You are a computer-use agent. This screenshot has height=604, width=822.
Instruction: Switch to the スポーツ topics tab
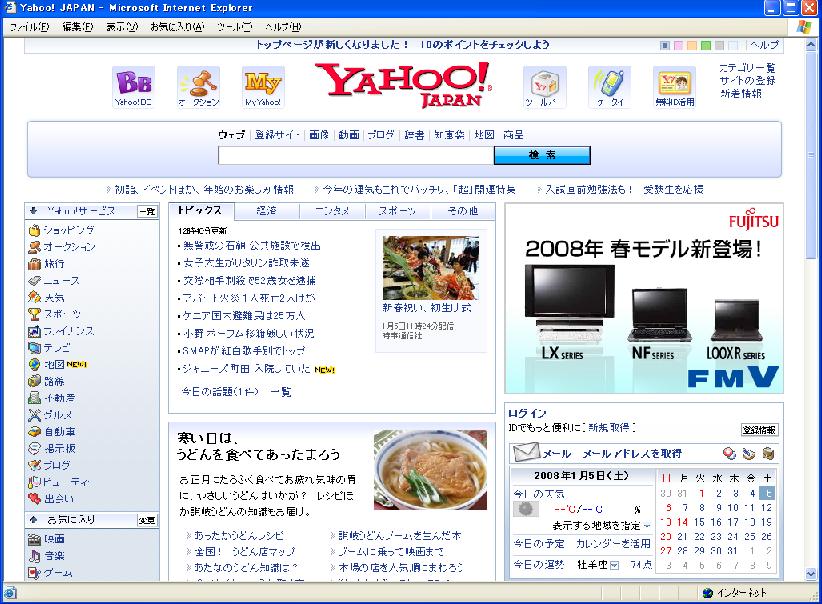point(397,211)
